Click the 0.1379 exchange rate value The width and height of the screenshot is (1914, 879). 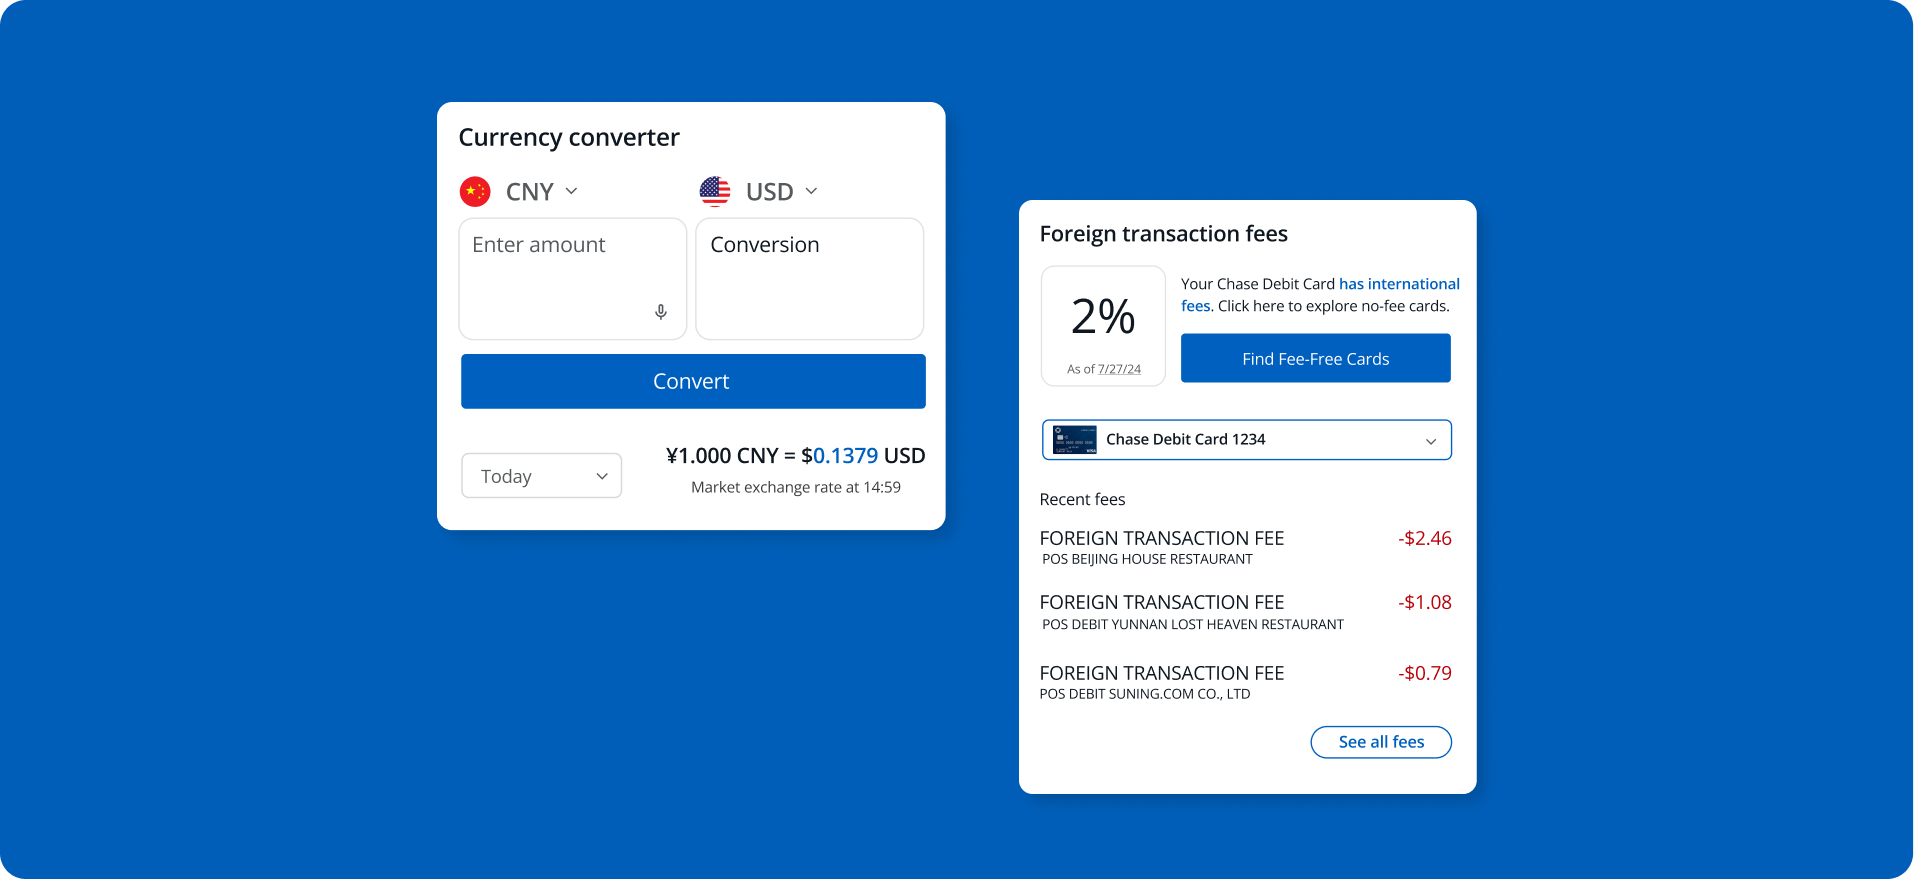tap(845, 456)
